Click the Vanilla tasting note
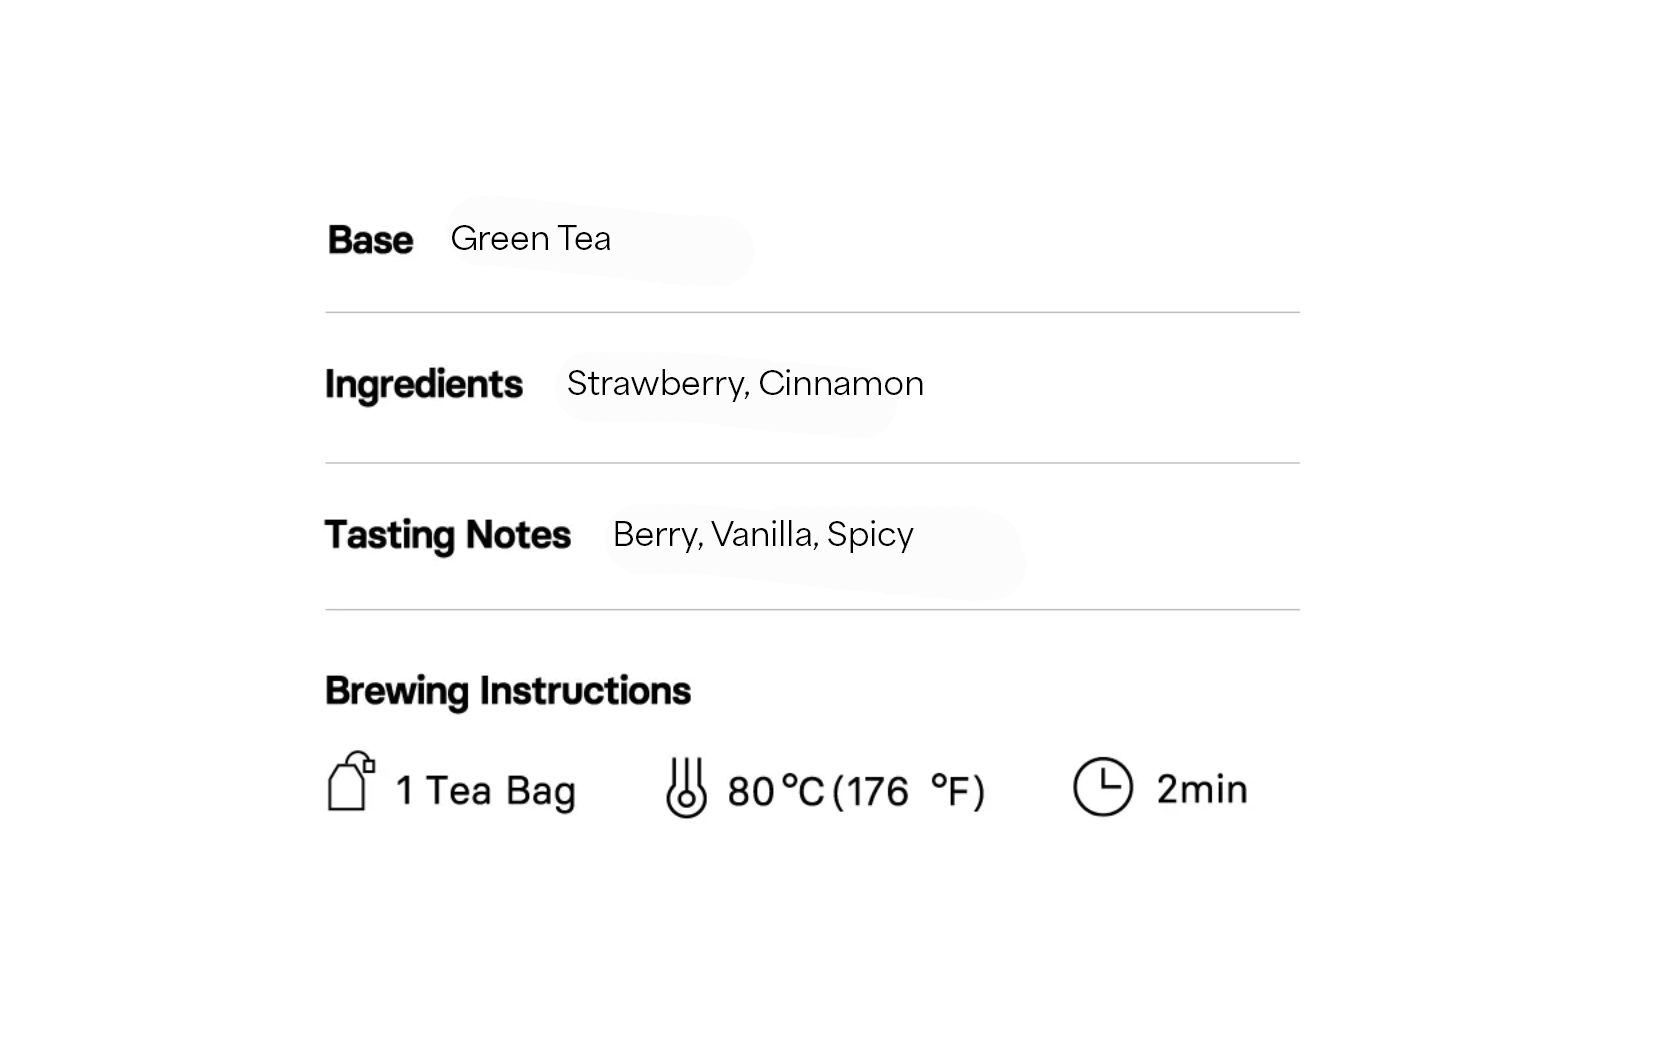Image resolution: width=1662 pixels, height=1052 pixels. tap(763, 535)
